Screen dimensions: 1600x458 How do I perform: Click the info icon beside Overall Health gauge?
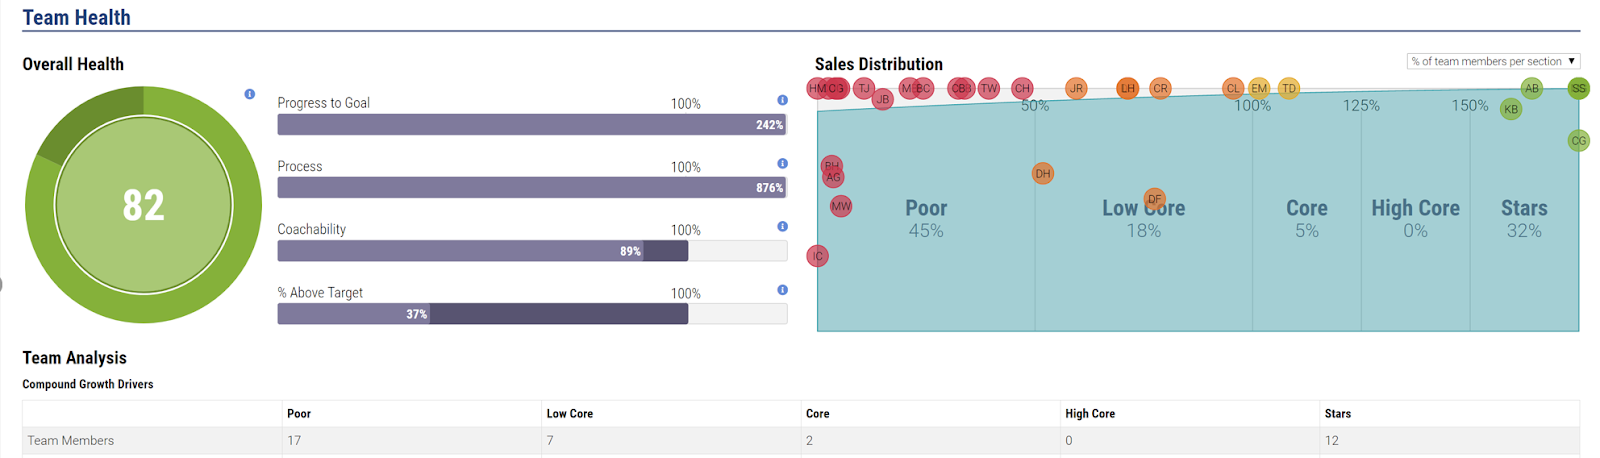(x=250, y=94)
